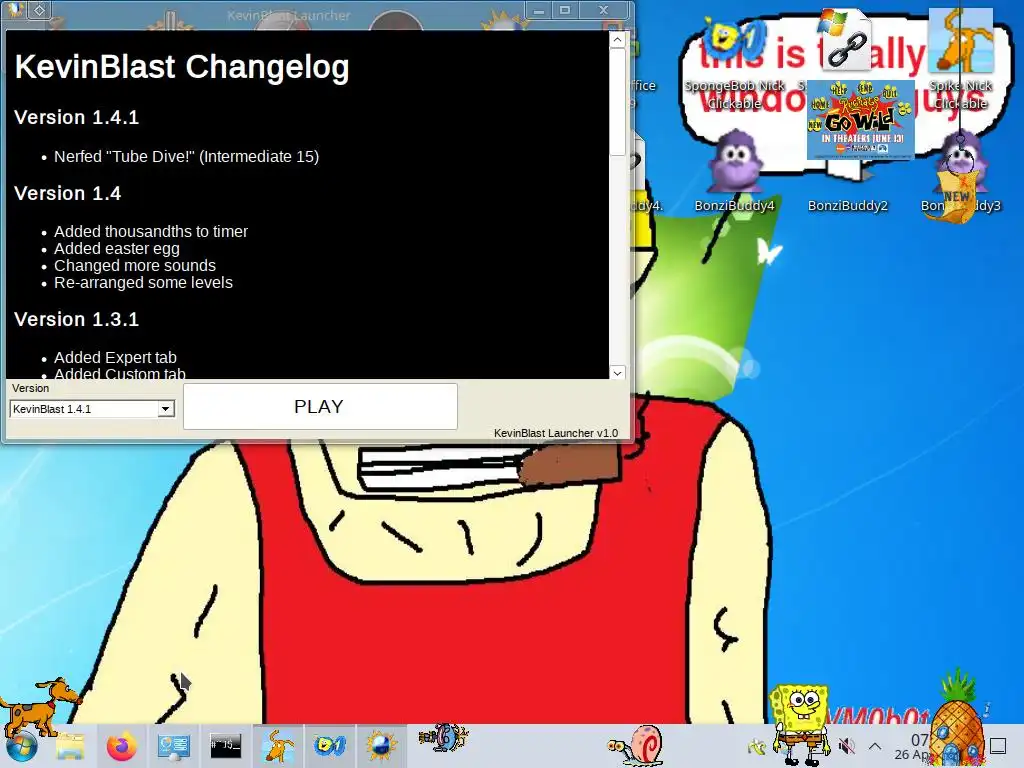The height and width of the screenshot is (768, 1024).
Task: Click the taskbar clock and date
Action: click(912, 746)
